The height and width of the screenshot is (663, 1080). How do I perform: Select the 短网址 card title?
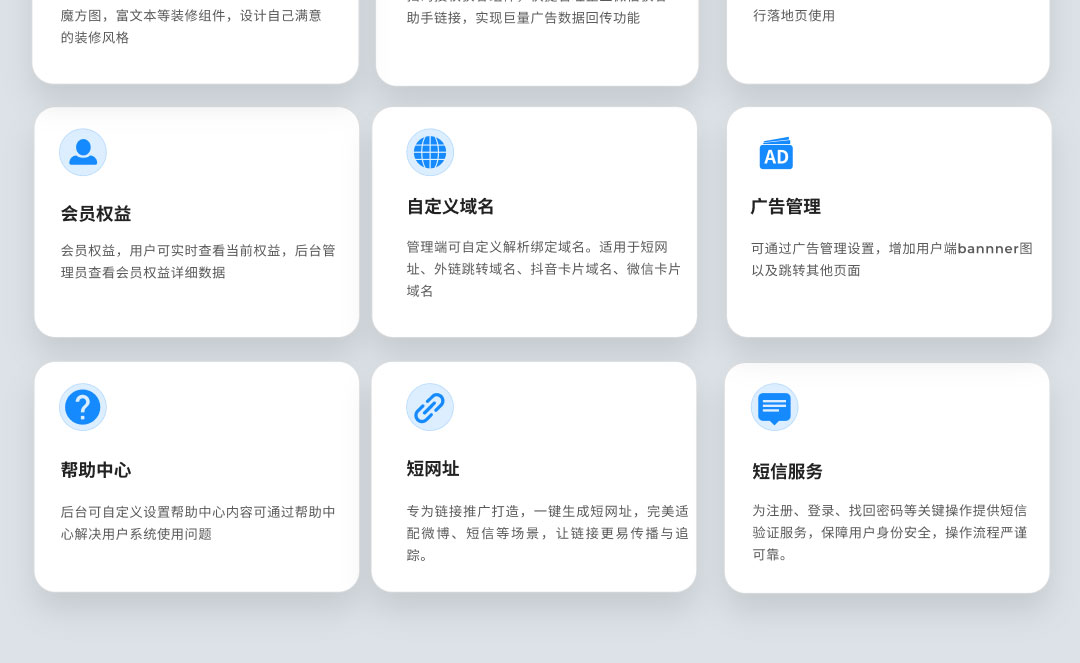pyautogui.click(x=433, y=469)
